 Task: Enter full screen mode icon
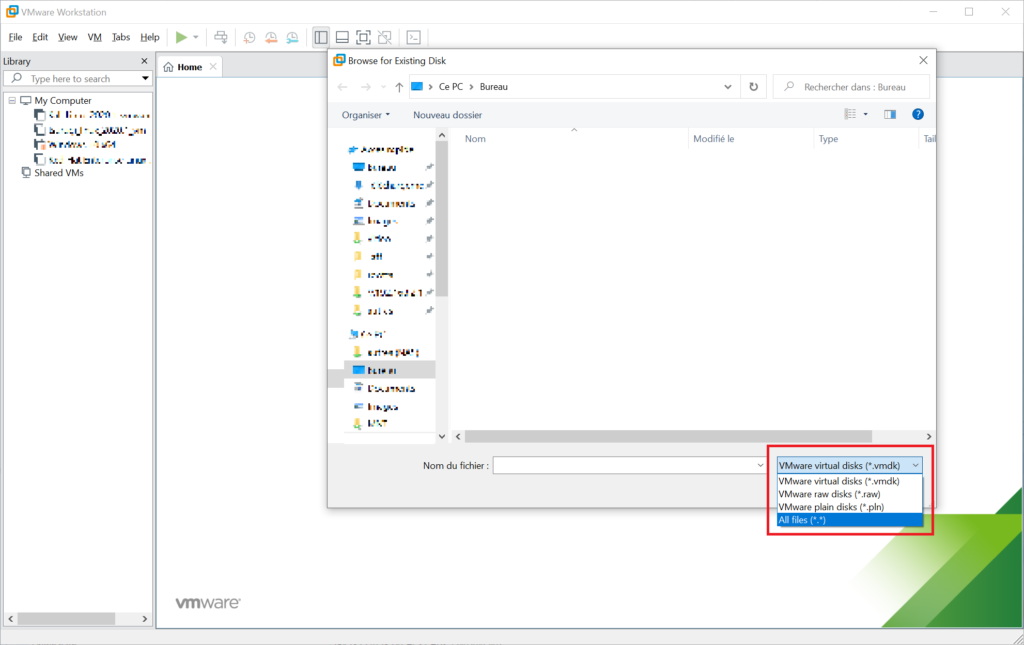click(x=363, y=37)
